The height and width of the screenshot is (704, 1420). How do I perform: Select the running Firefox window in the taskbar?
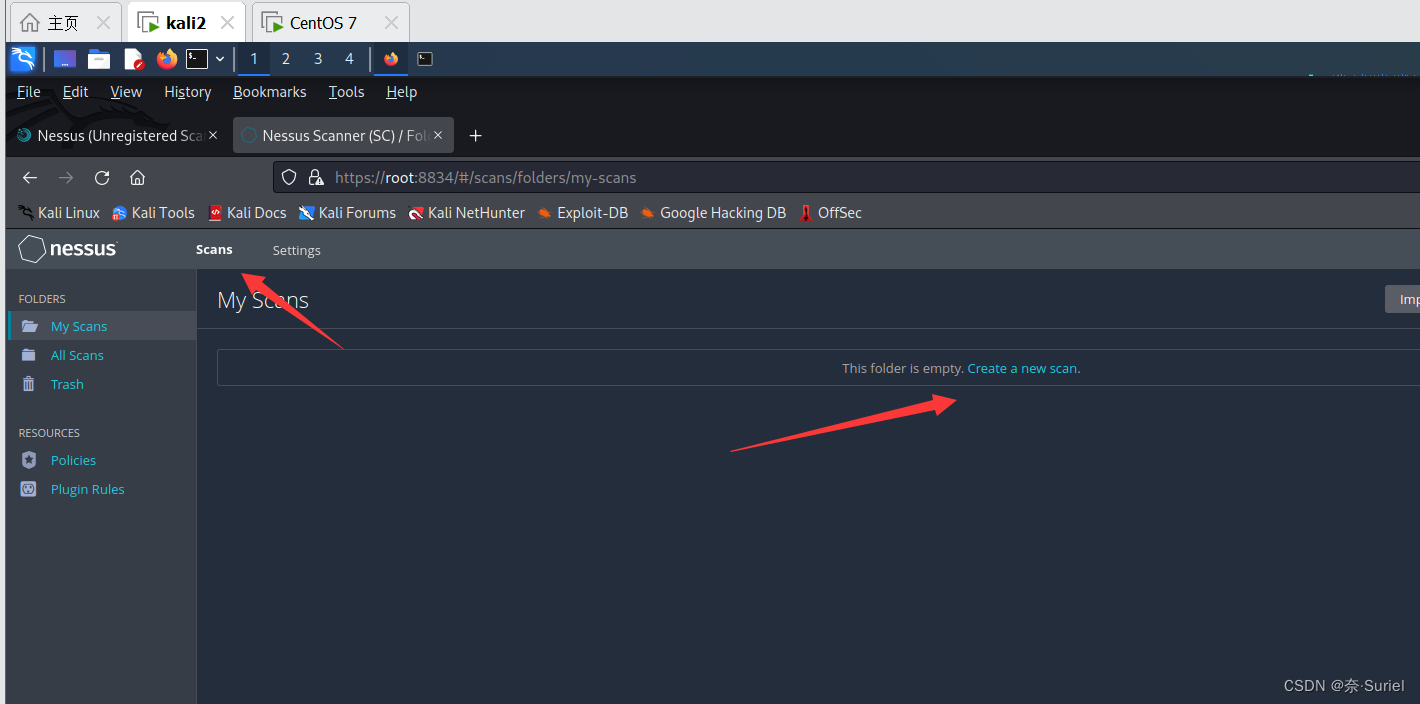(391, 59)
